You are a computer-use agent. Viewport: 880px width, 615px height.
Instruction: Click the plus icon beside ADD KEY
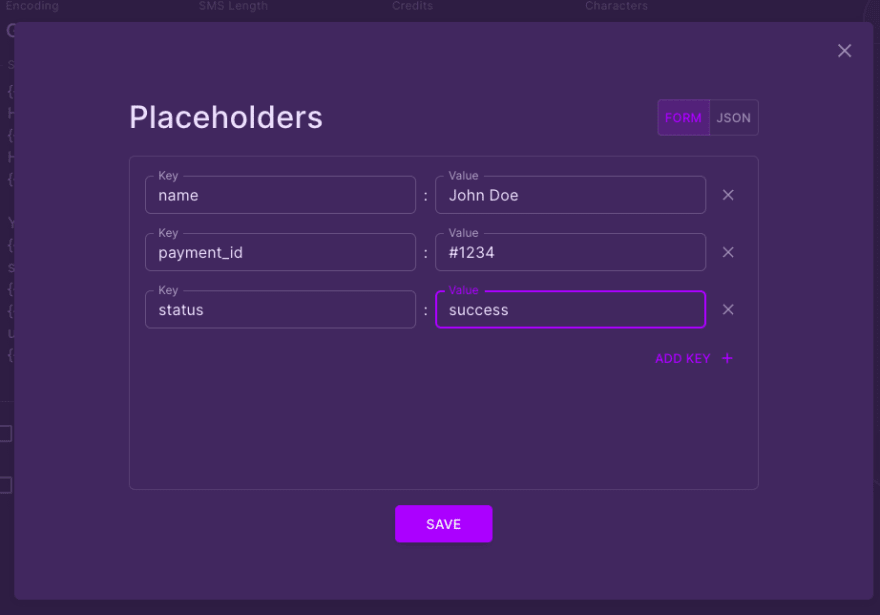tap(727, 358)
